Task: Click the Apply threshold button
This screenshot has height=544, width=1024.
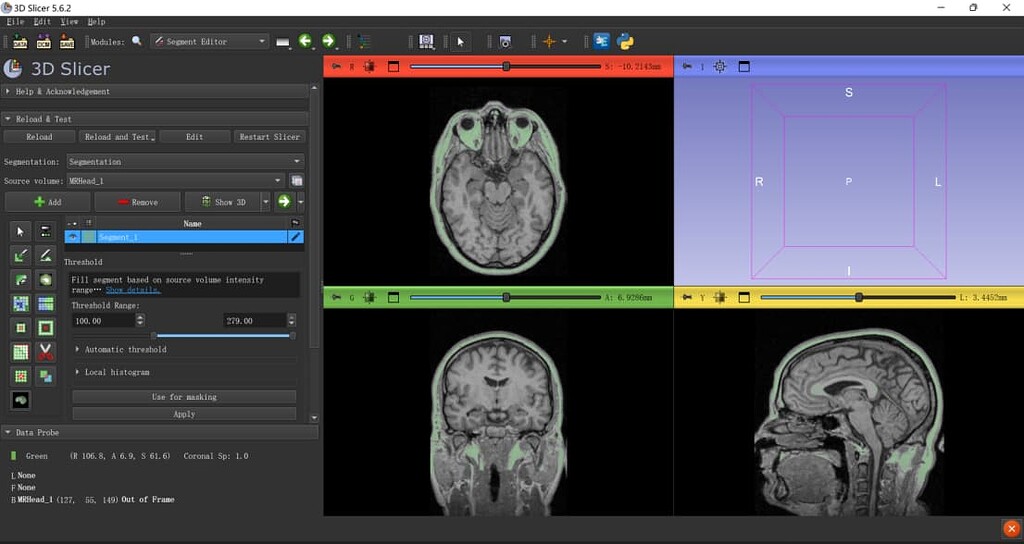Action: tap(184, 413)
